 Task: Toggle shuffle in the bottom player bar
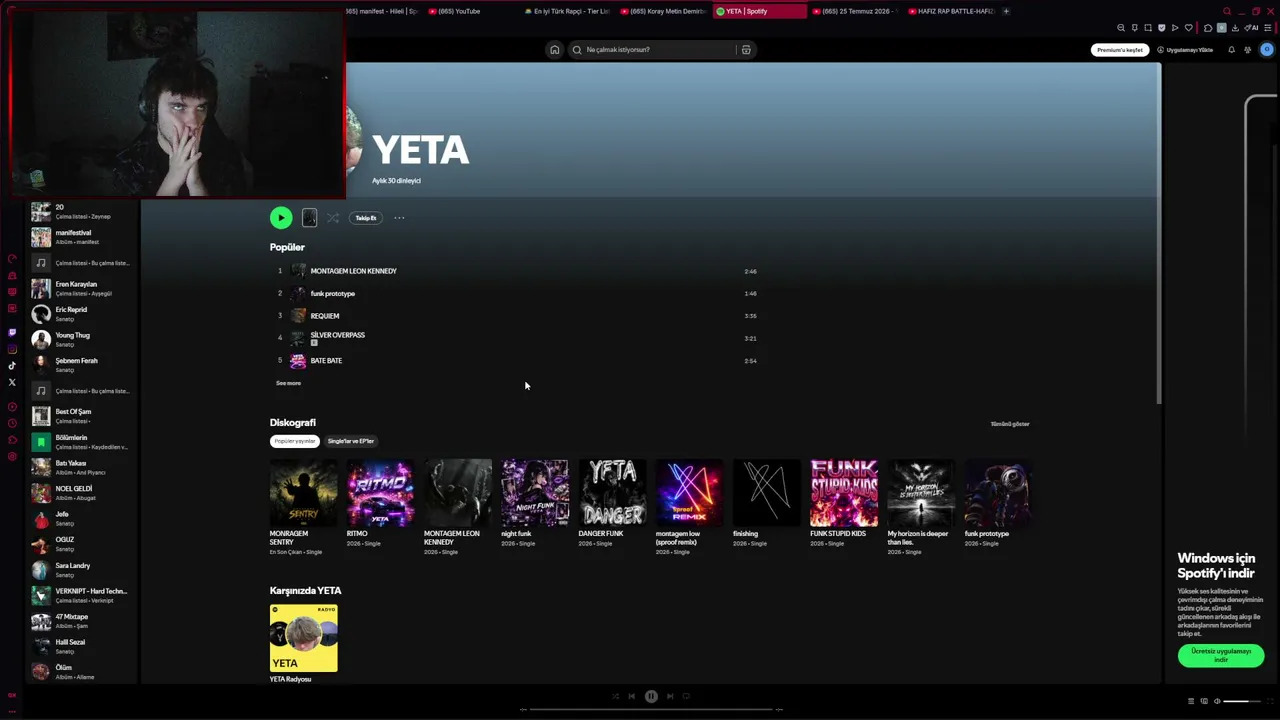(x=615, y=696)
